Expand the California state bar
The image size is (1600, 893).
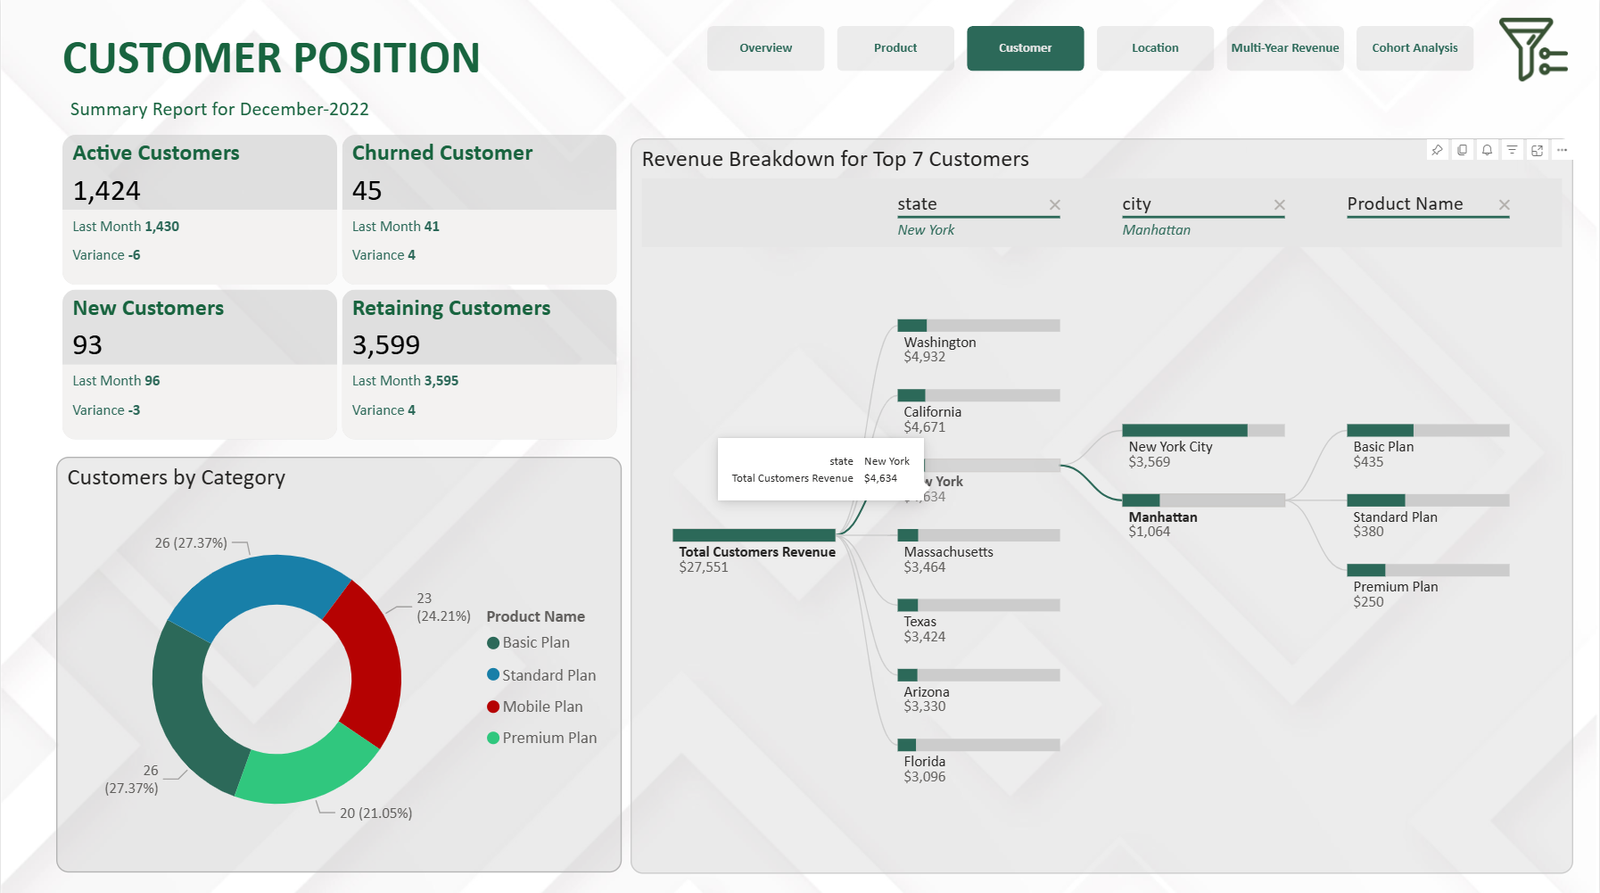[x=977, y=396]
